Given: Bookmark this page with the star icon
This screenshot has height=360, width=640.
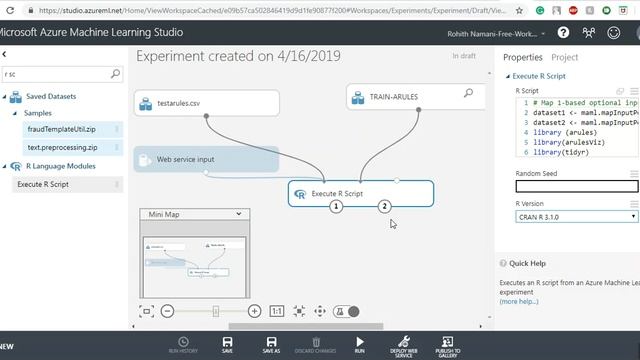Looking at the screenshot, I should click(519, 11).
